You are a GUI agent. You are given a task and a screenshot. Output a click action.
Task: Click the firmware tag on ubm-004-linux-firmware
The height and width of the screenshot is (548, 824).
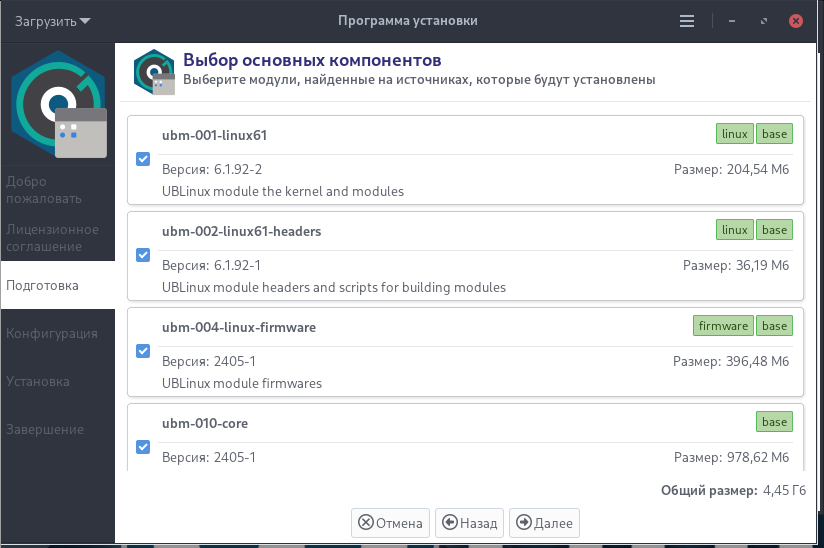click(723, 326)
